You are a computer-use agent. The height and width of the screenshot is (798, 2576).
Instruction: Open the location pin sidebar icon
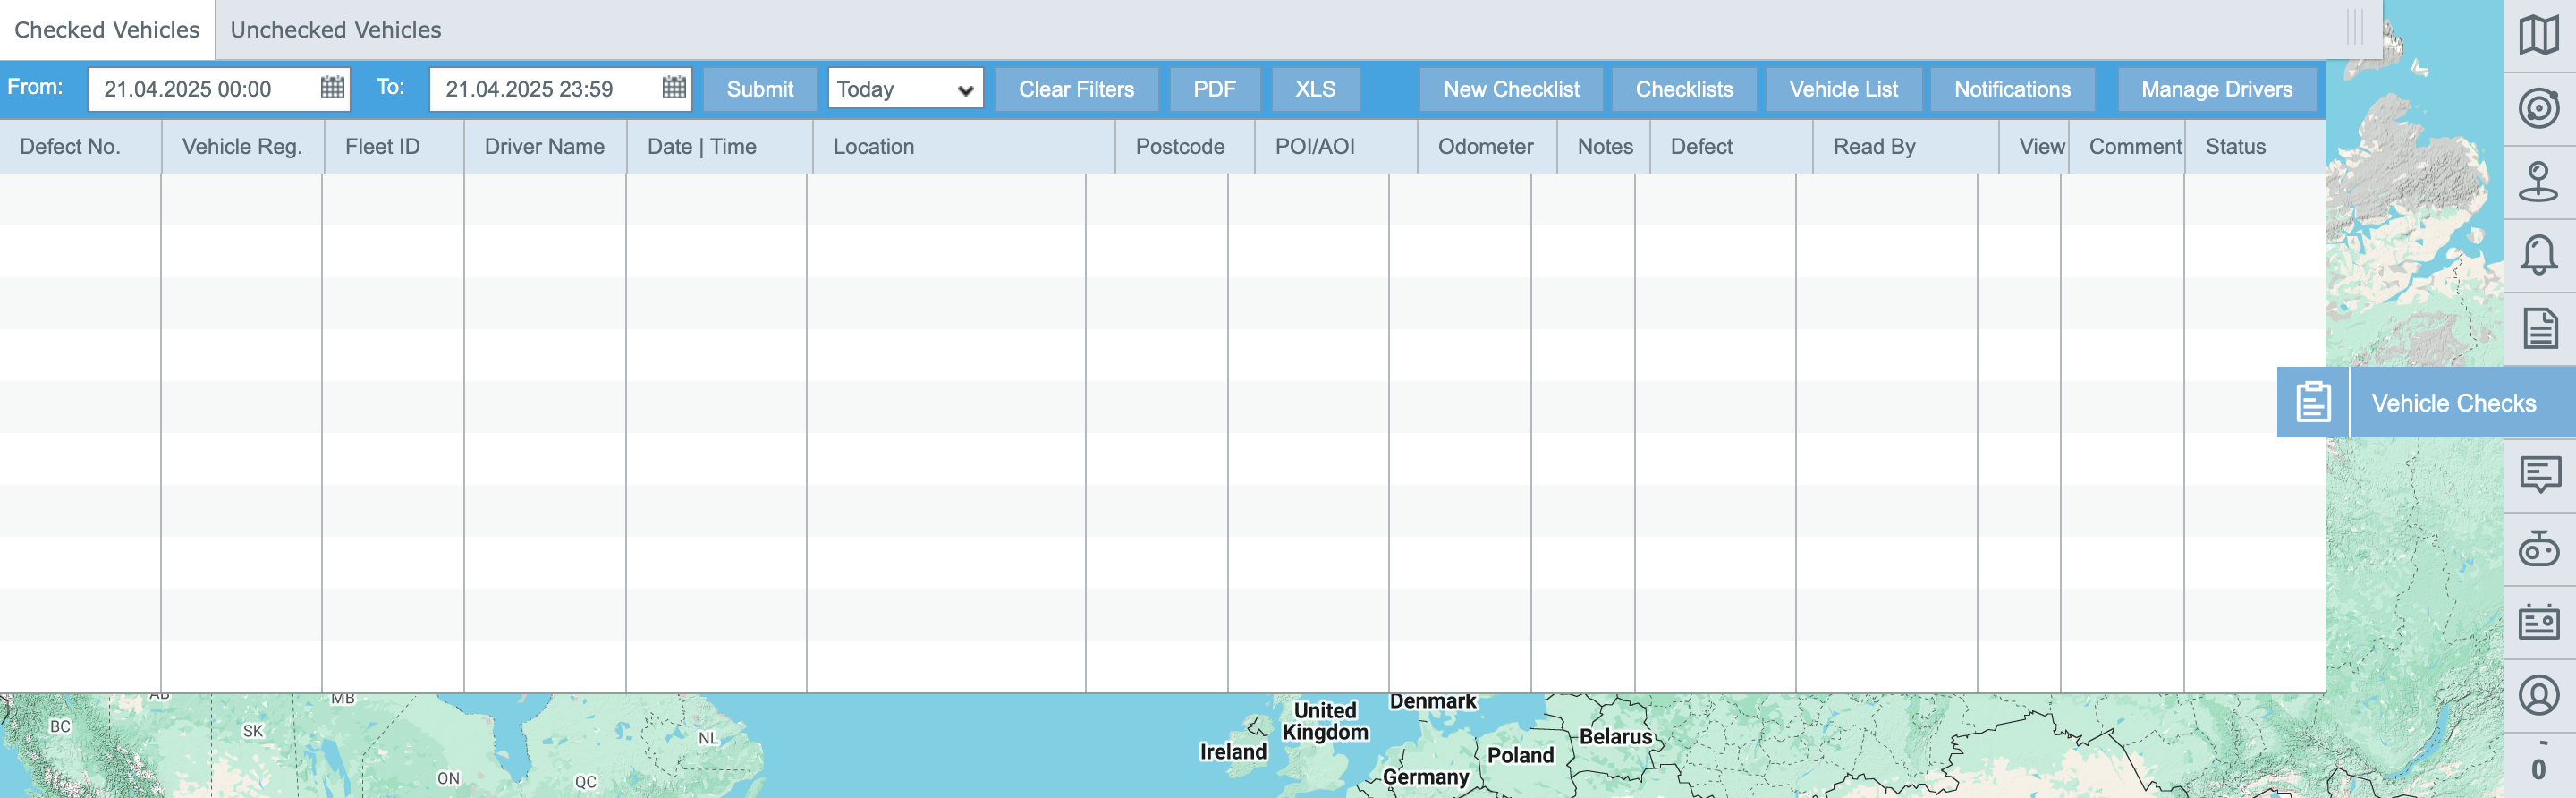click(2538, 182)
